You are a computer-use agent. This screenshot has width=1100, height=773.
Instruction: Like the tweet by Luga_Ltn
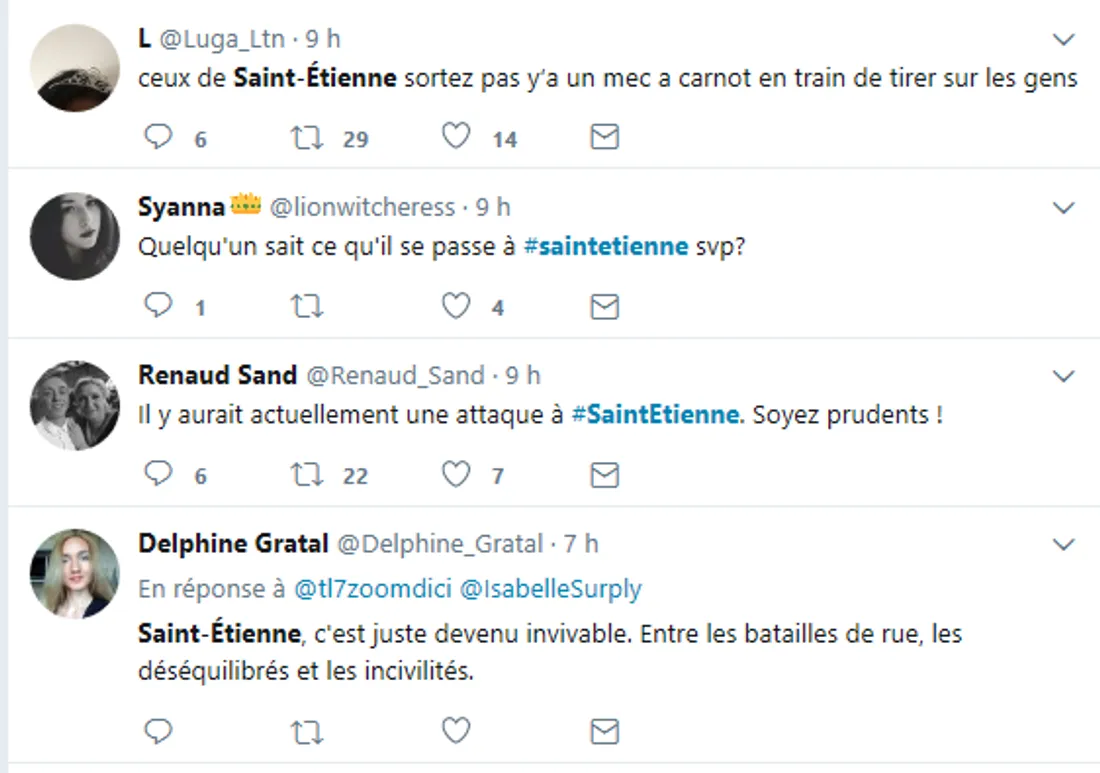point(456,137)
